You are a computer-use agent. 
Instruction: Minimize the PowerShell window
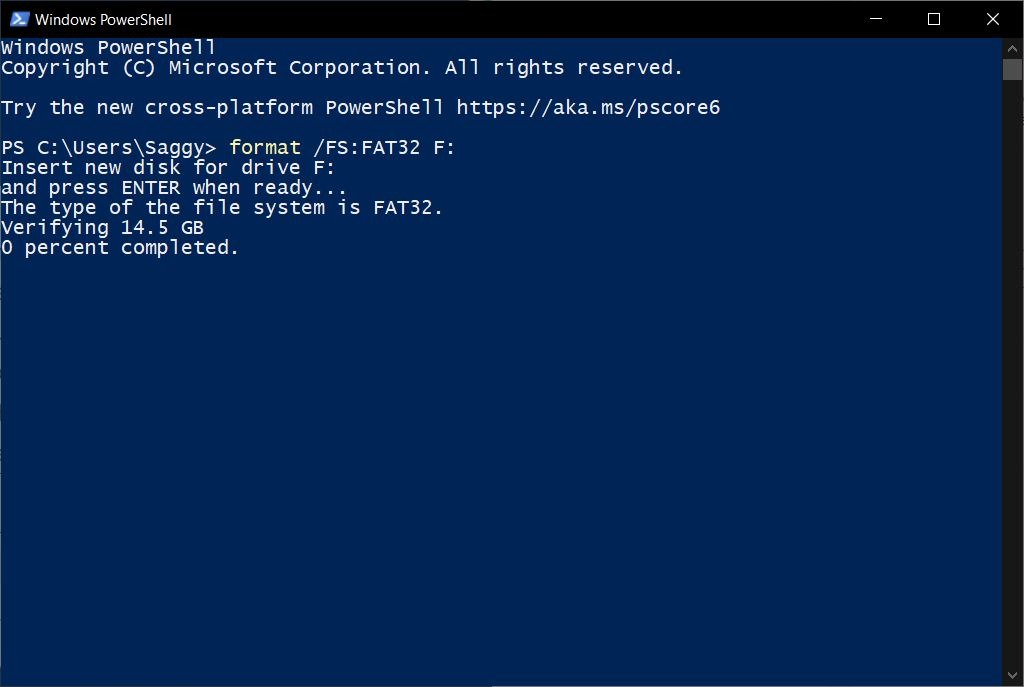(874, 19)
